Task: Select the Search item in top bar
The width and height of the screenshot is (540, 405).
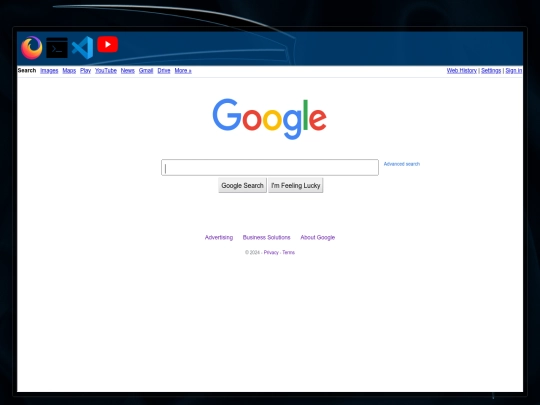Action: point(27,70)
